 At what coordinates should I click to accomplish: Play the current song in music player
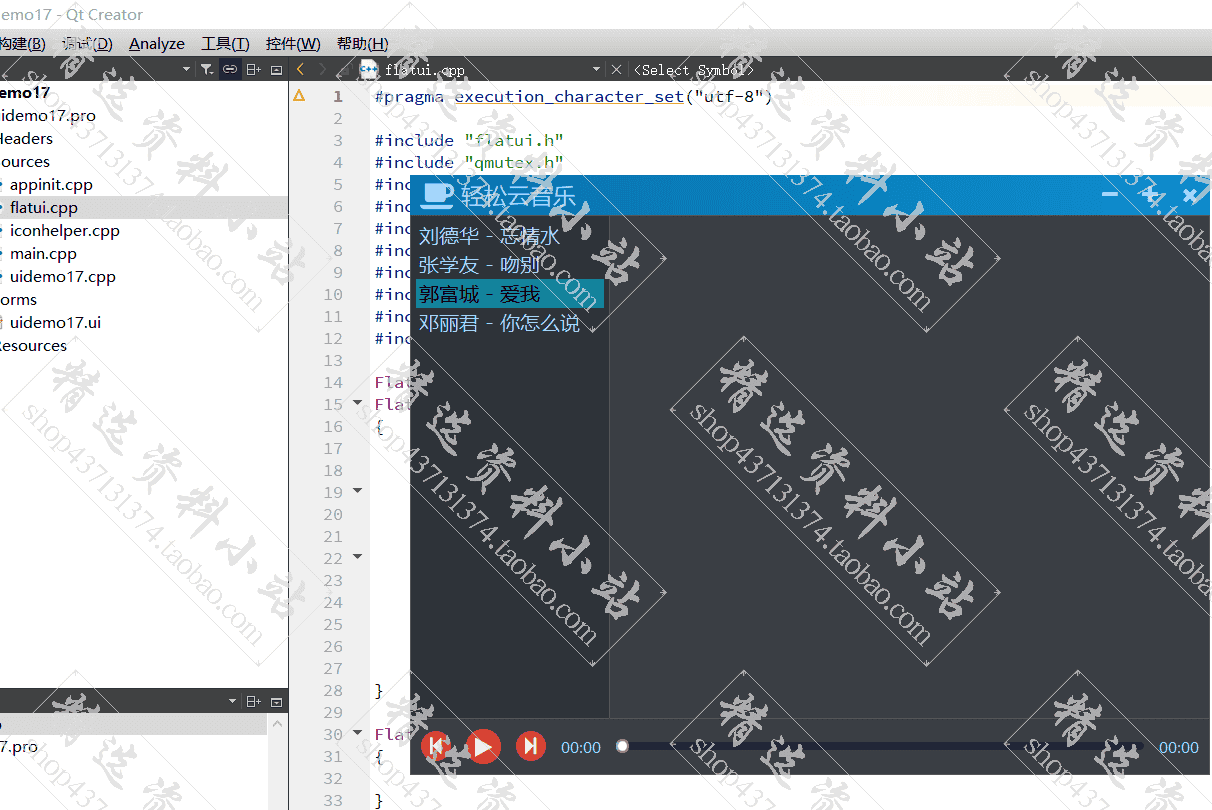click(483, 746)
